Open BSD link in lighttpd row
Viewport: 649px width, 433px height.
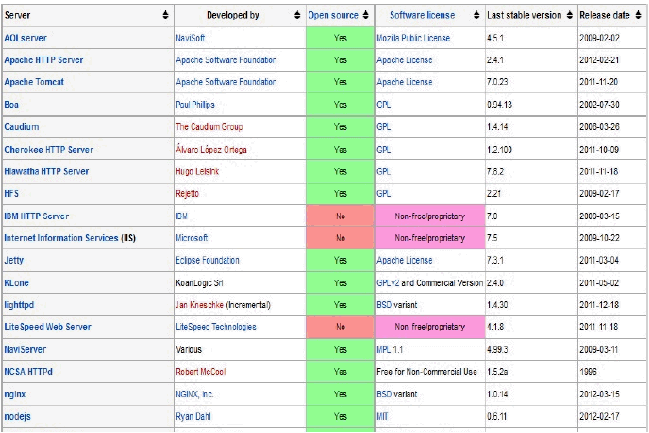click(x=384, y=305)
